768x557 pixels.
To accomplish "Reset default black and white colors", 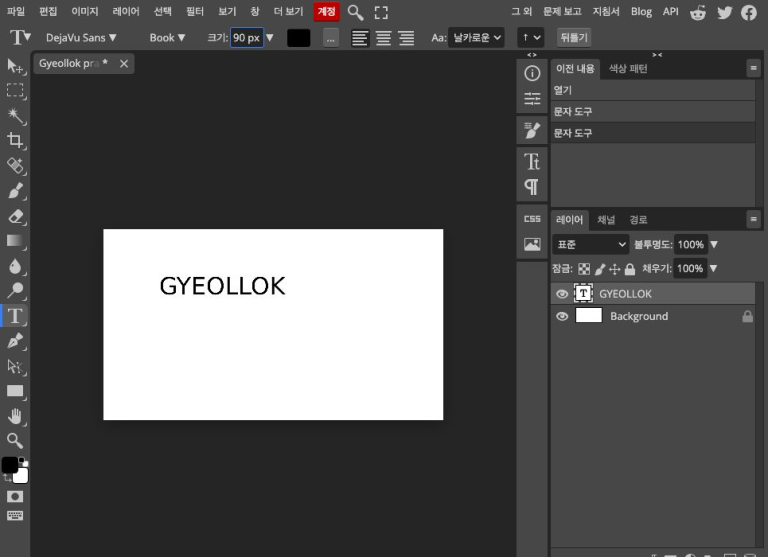I will click(x=24, y=461).
